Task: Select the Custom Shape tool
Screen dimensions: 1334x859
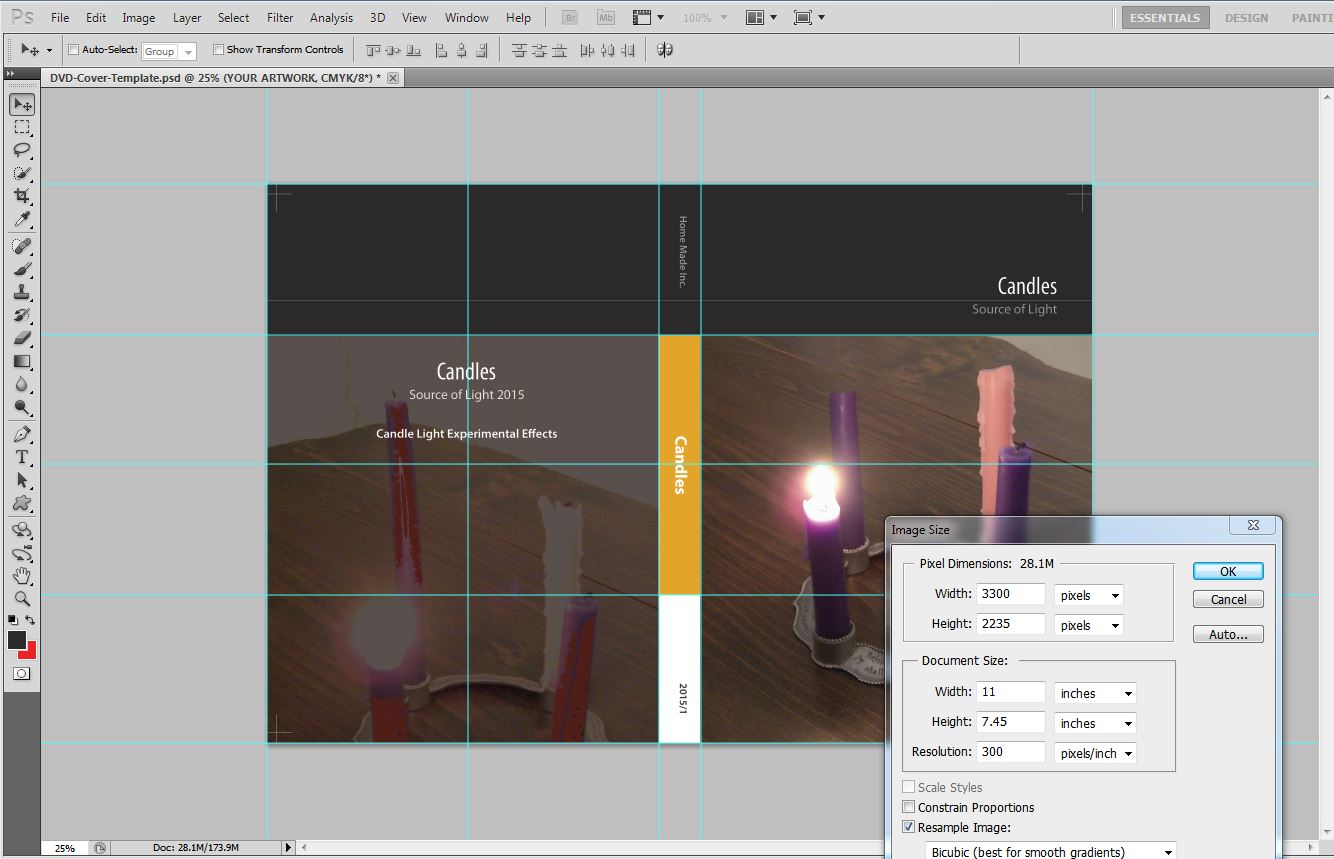Action: pos(22,503)
